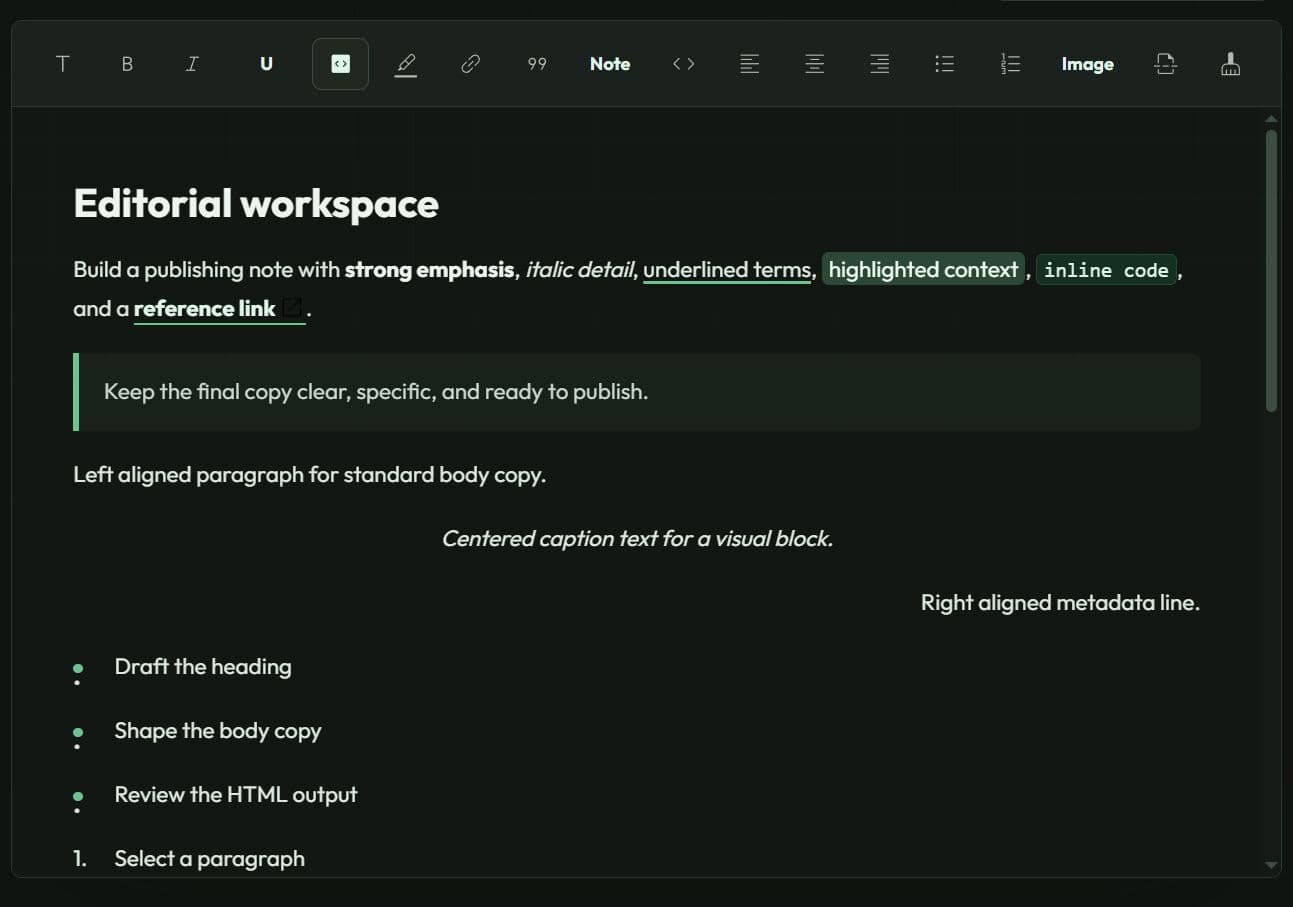
Task: Select the T text style tool
Action: 63,64
